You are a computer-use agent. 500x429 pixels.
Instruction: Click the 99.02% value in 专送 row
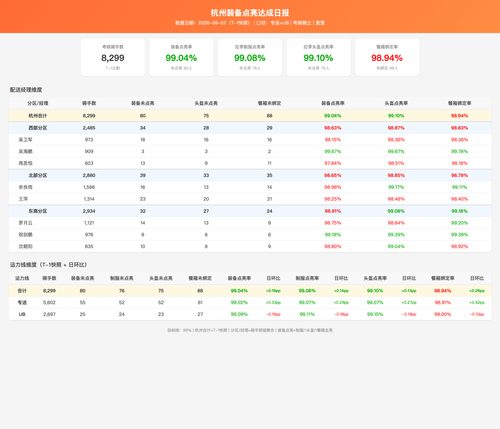pyautogui.click(x=239, y=303)
